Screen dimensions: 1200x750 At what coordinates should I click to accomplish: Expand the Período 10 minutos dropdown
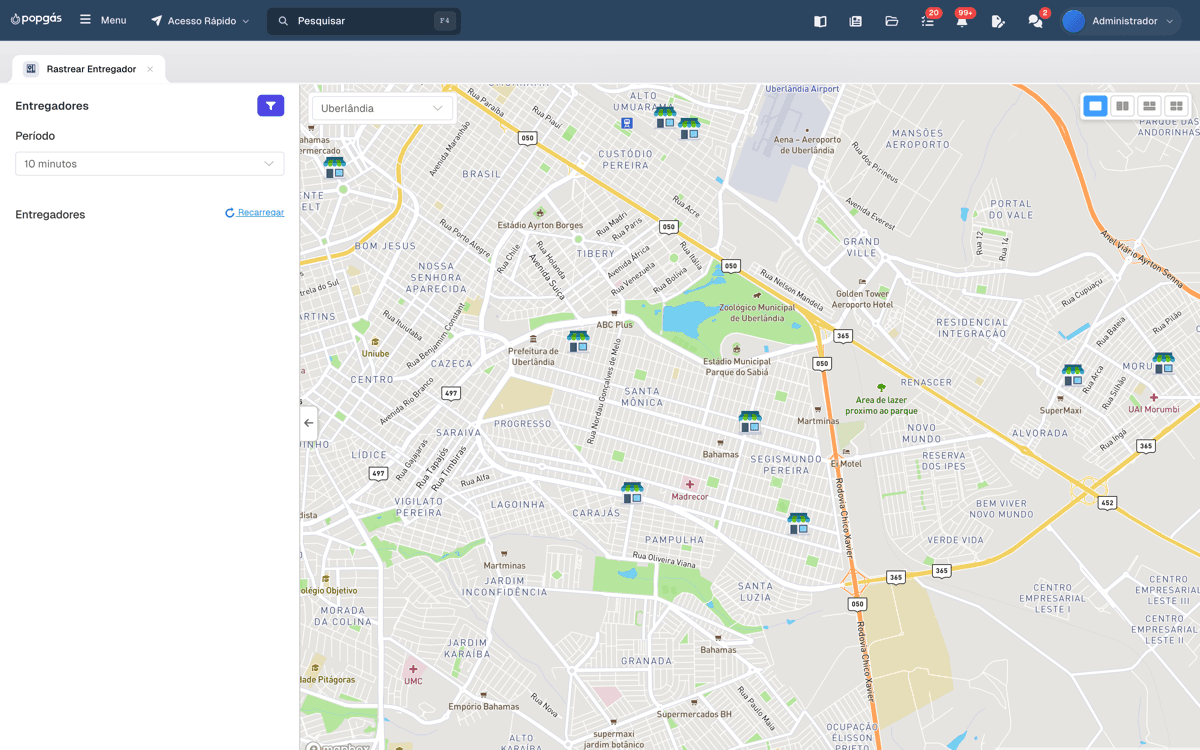point(150,164)
